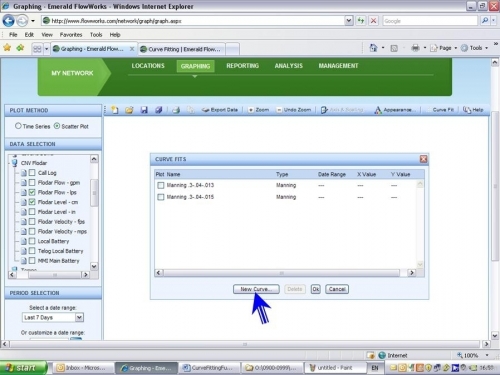Image resolution: width=500 pixels, height=375 pixels.
Task: Click the Google search input field
Action: pyautogui.click(x=430, y=21)
